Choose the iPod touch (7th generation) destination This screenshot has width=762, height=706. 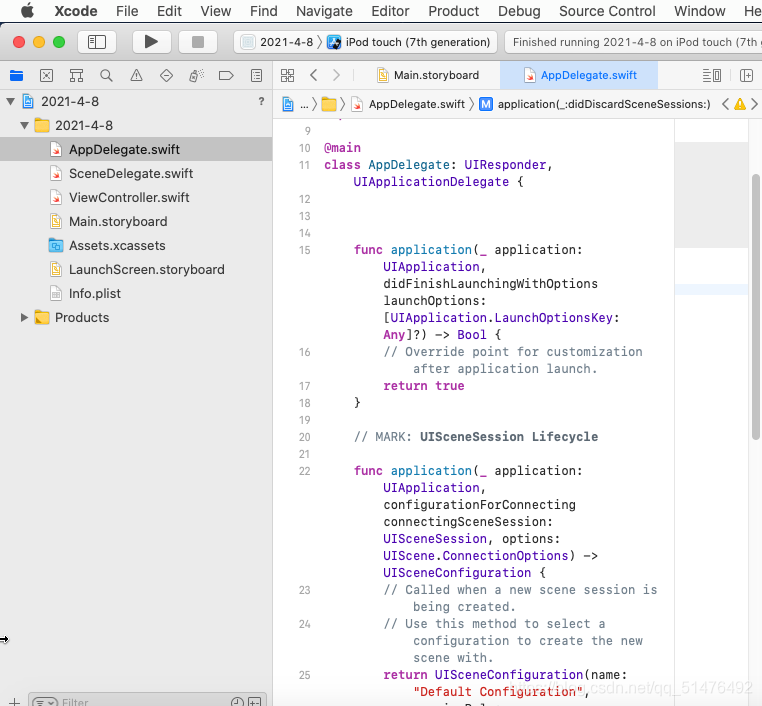(409, 42)
